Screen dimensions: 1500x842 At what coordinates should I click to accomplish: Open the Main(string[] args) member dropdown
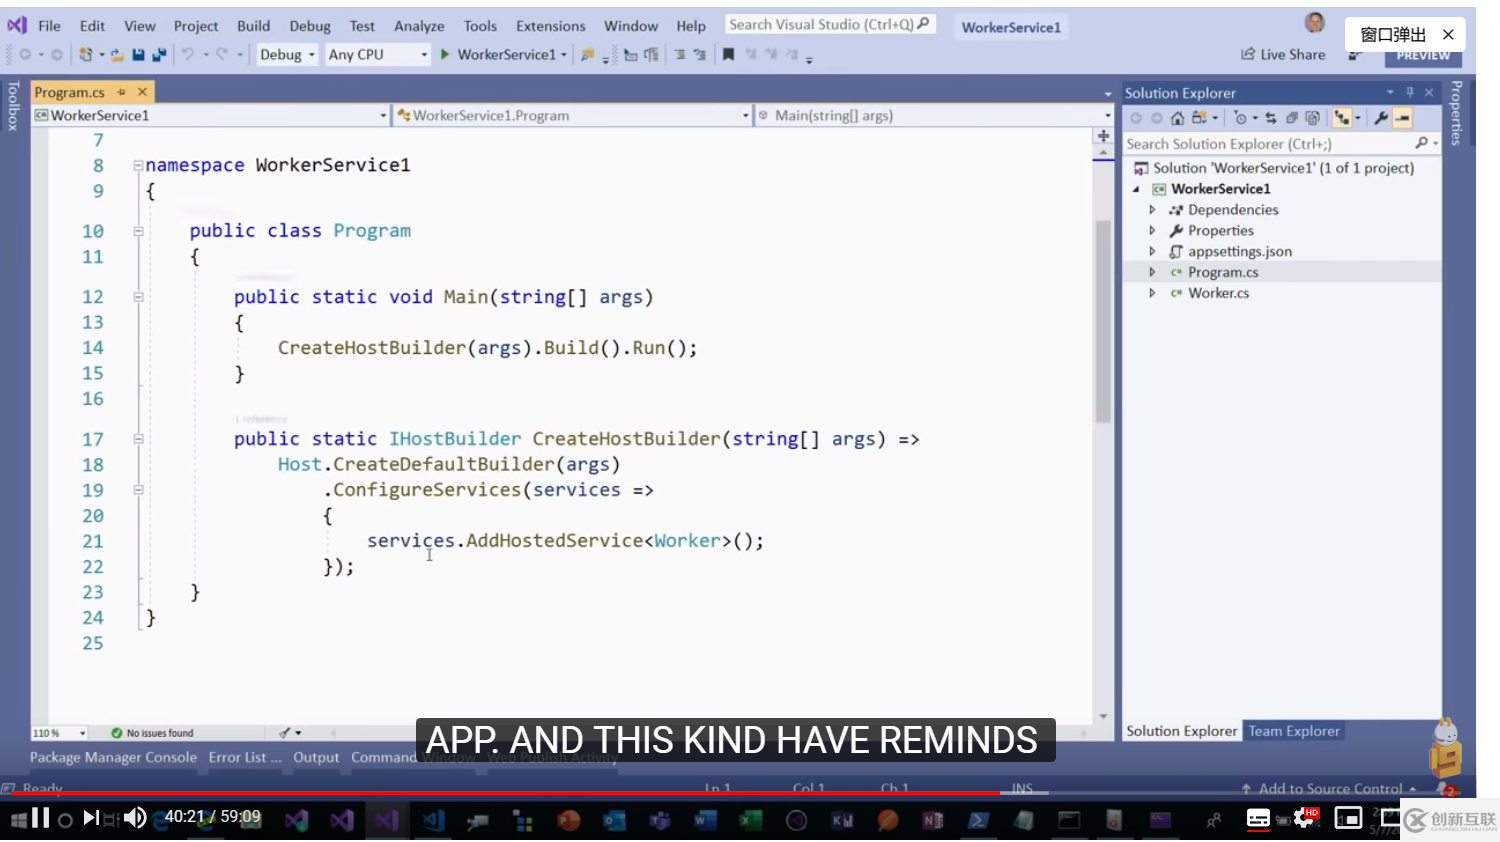(934, 115)
